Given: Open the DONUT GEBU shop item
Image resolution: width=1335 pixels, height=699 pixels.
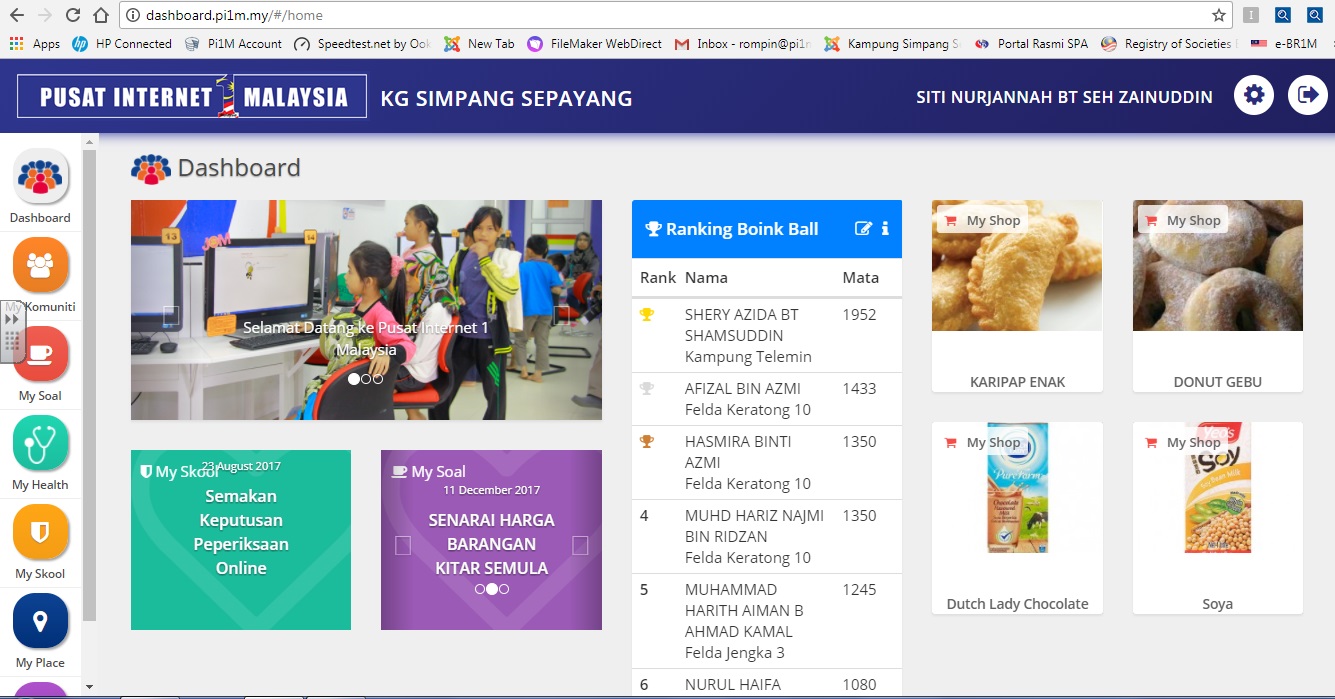Looking at the screenshot, I should (x=1218, y=296).
